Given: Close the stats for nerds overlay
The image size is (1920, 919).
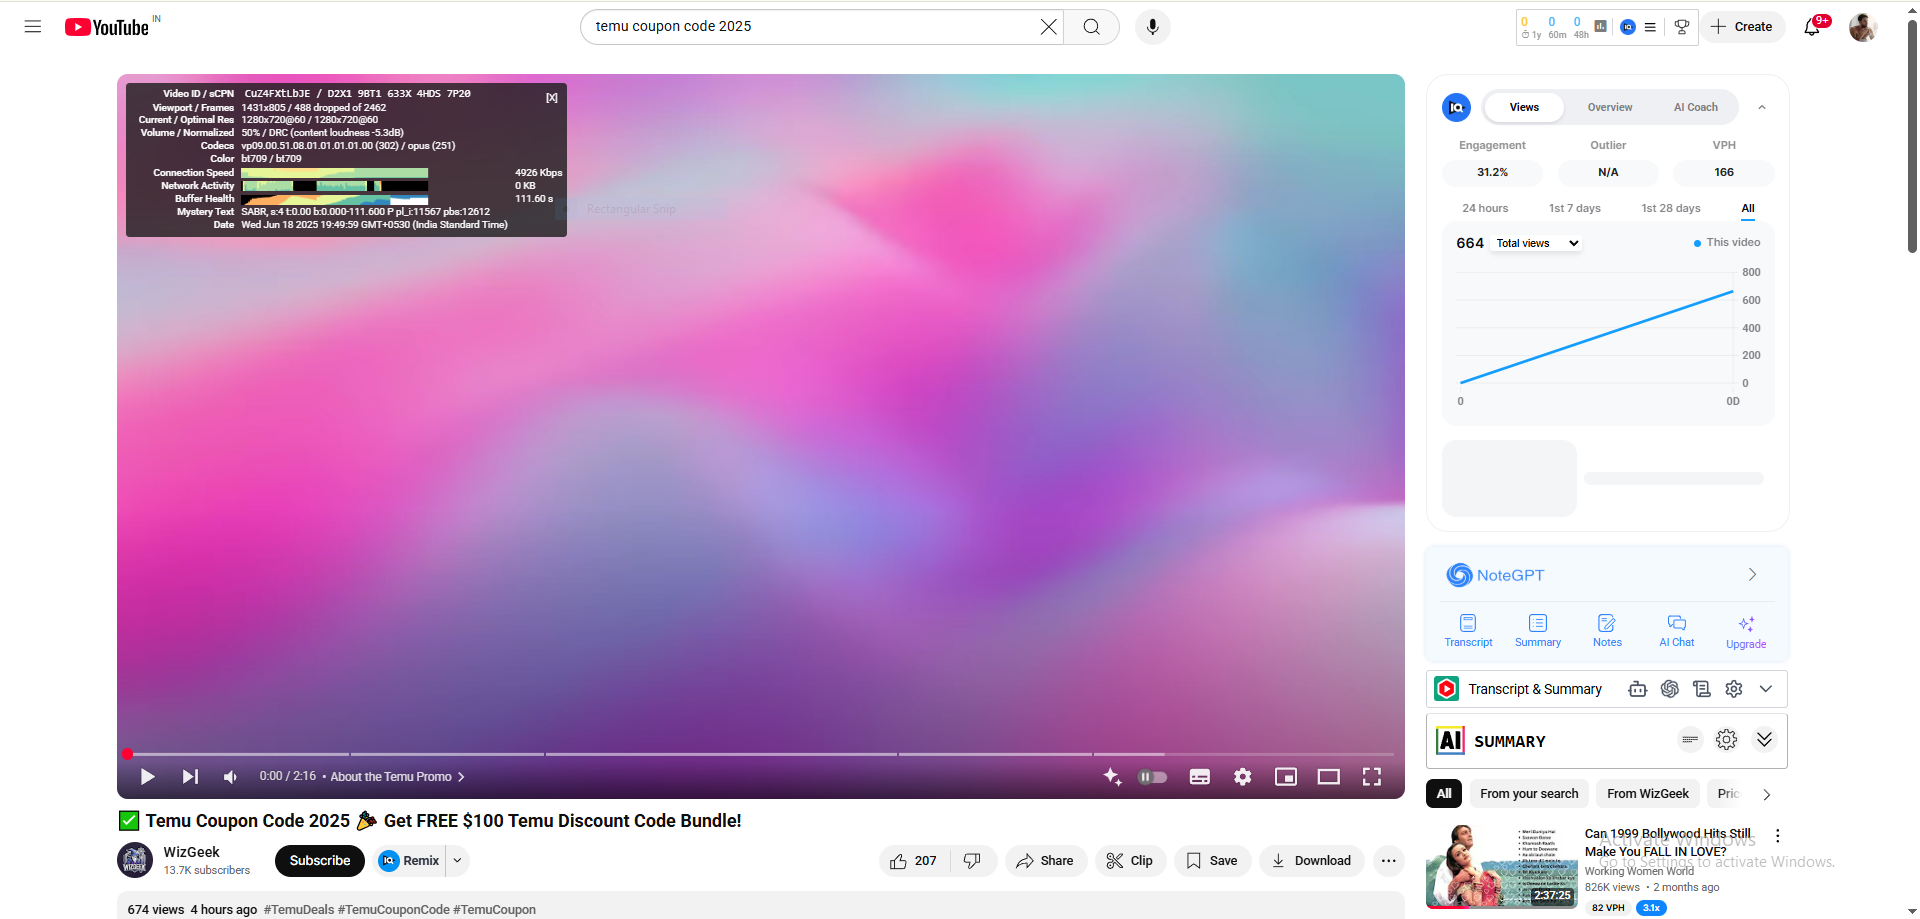Looking at the screenshot, I should (x=552, y=98).
